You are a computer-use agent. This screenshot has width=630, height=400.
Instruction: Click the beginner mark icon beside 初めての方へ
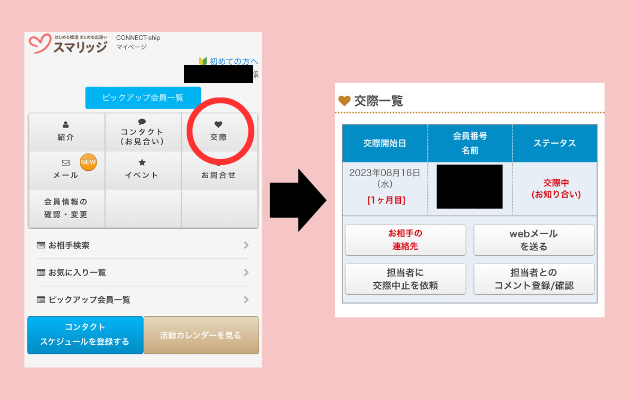coord(203,61)
